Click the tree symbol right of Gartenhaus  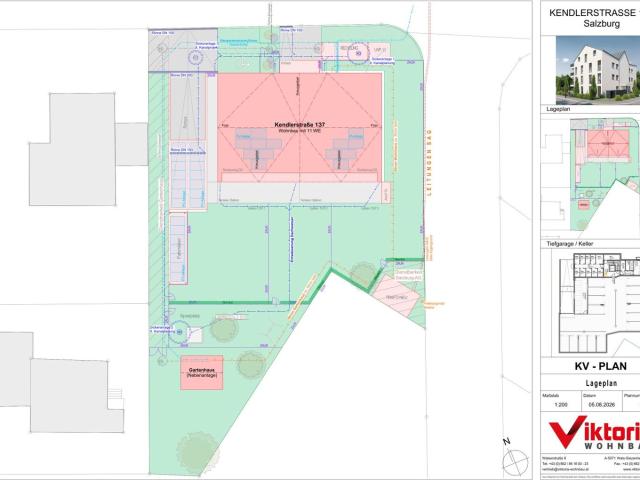251,364
